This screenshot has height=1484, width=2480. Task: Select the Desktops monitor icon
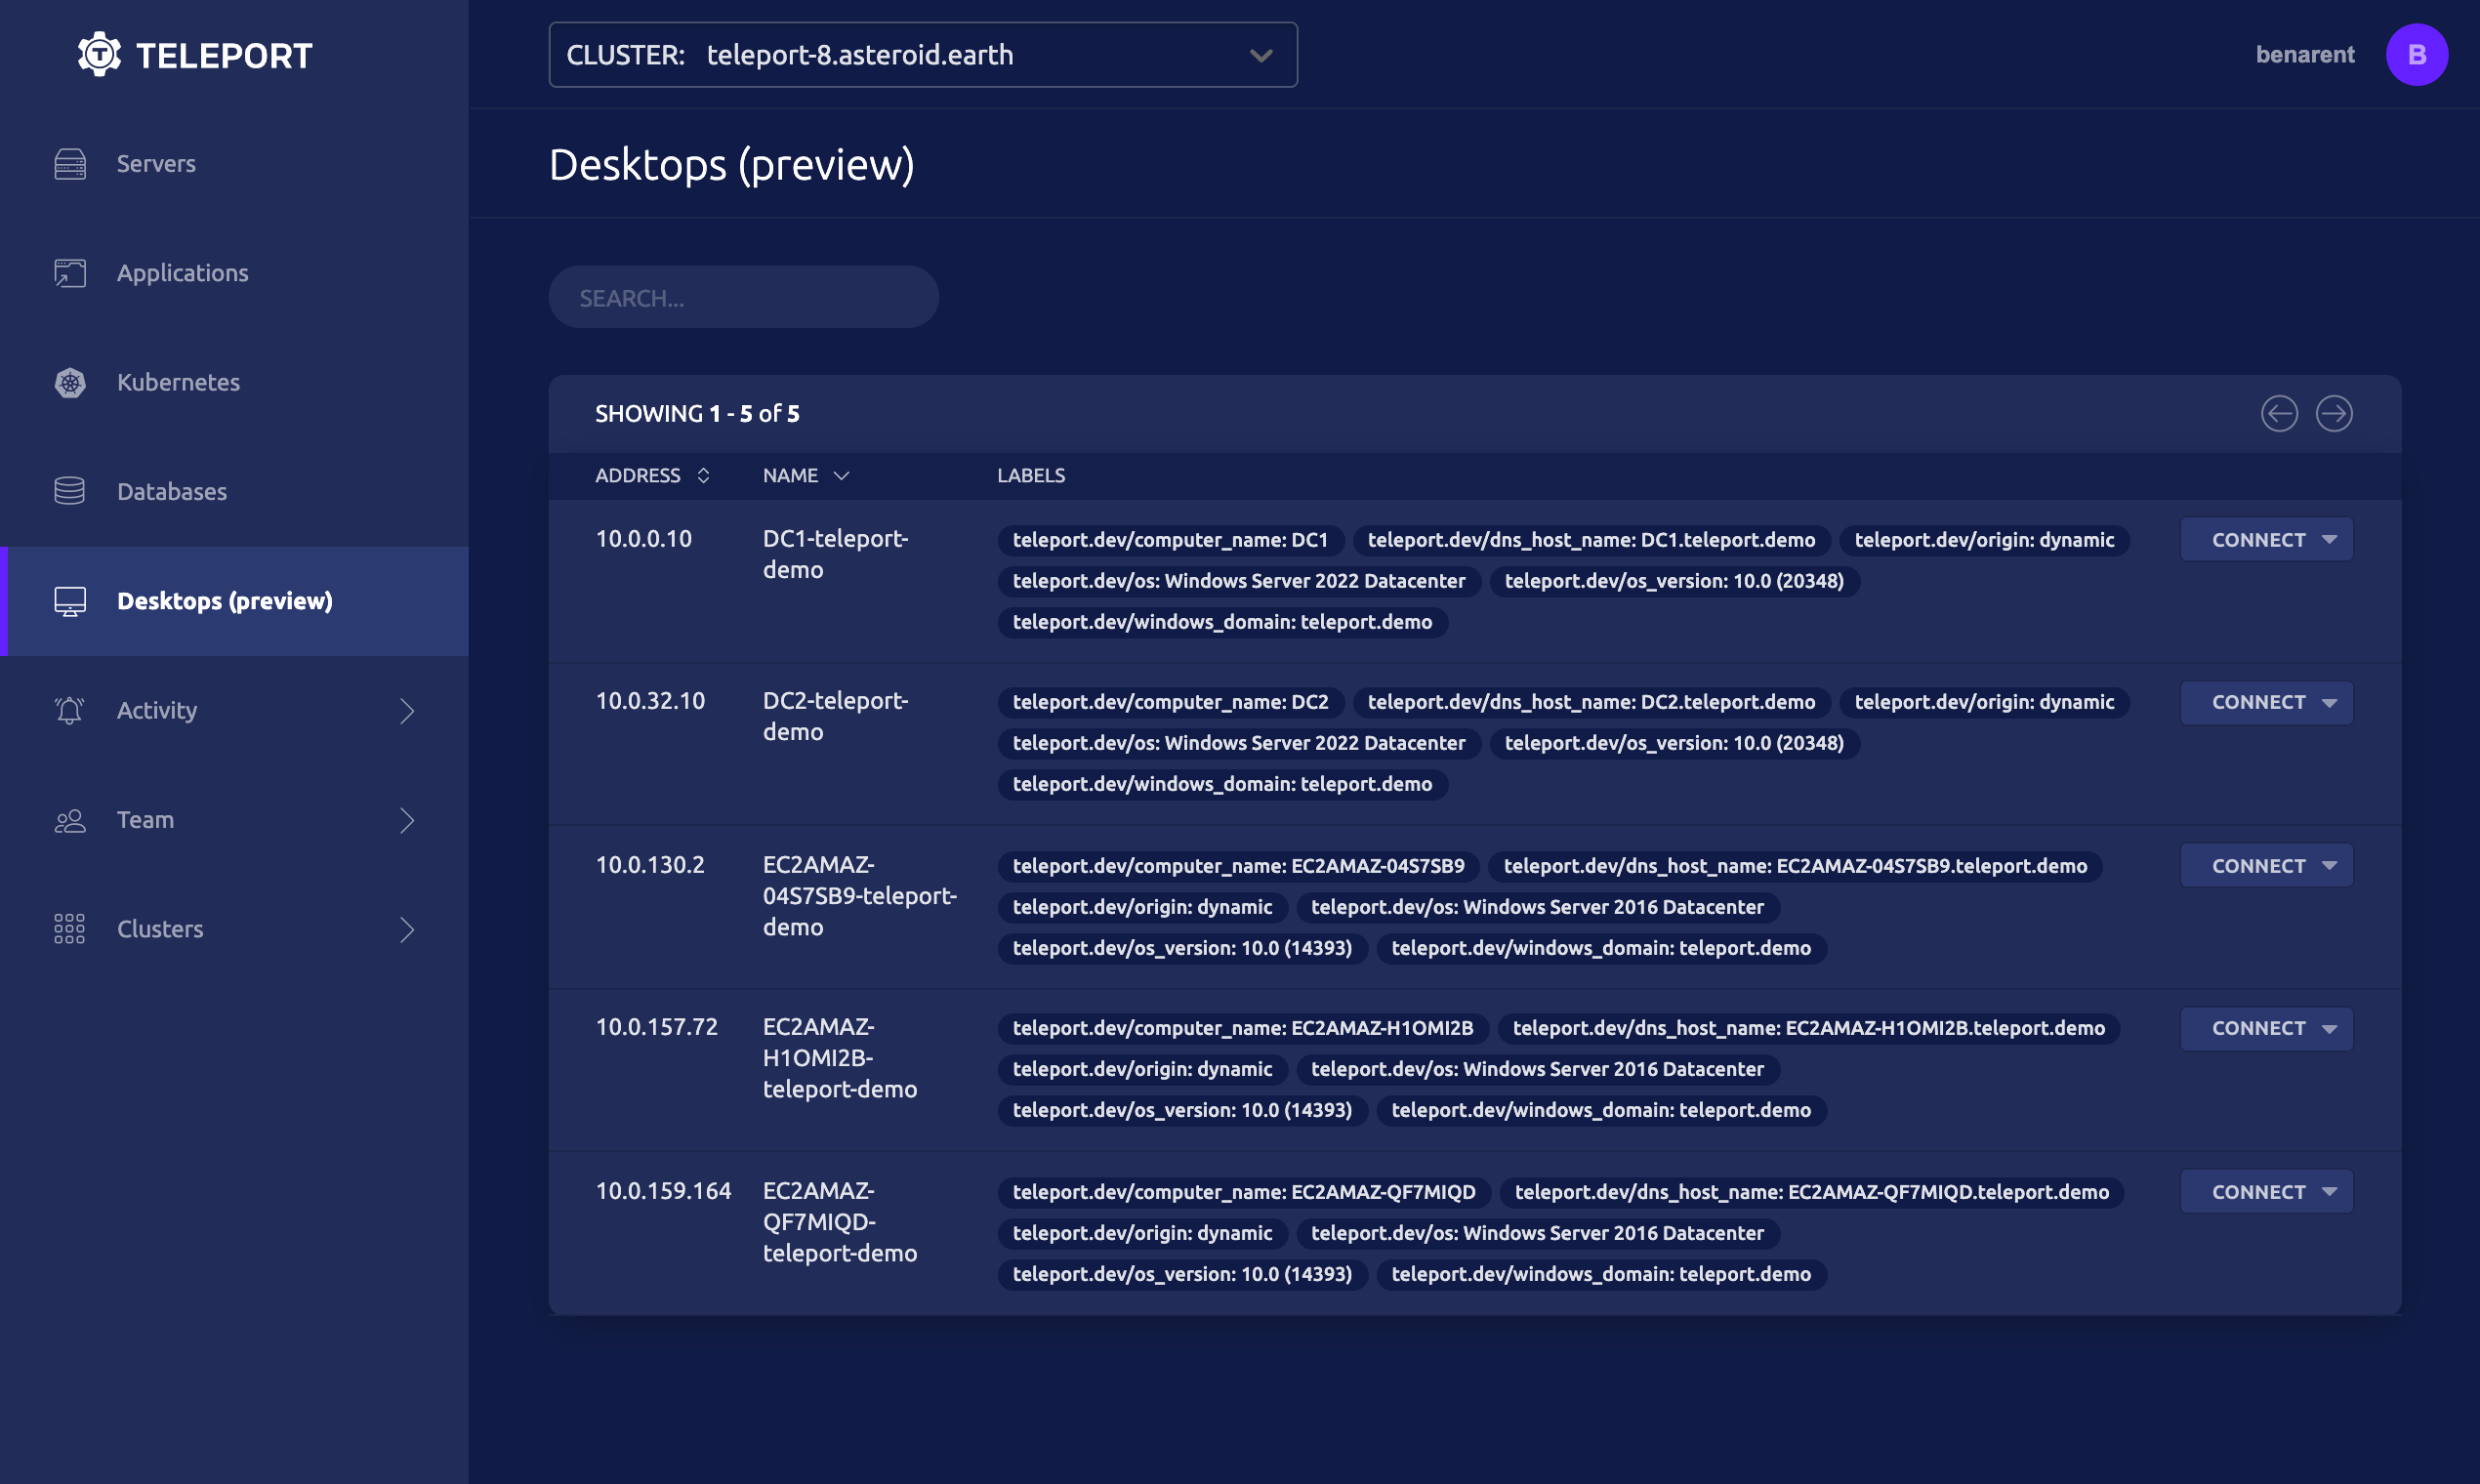[x=70, y=601]
